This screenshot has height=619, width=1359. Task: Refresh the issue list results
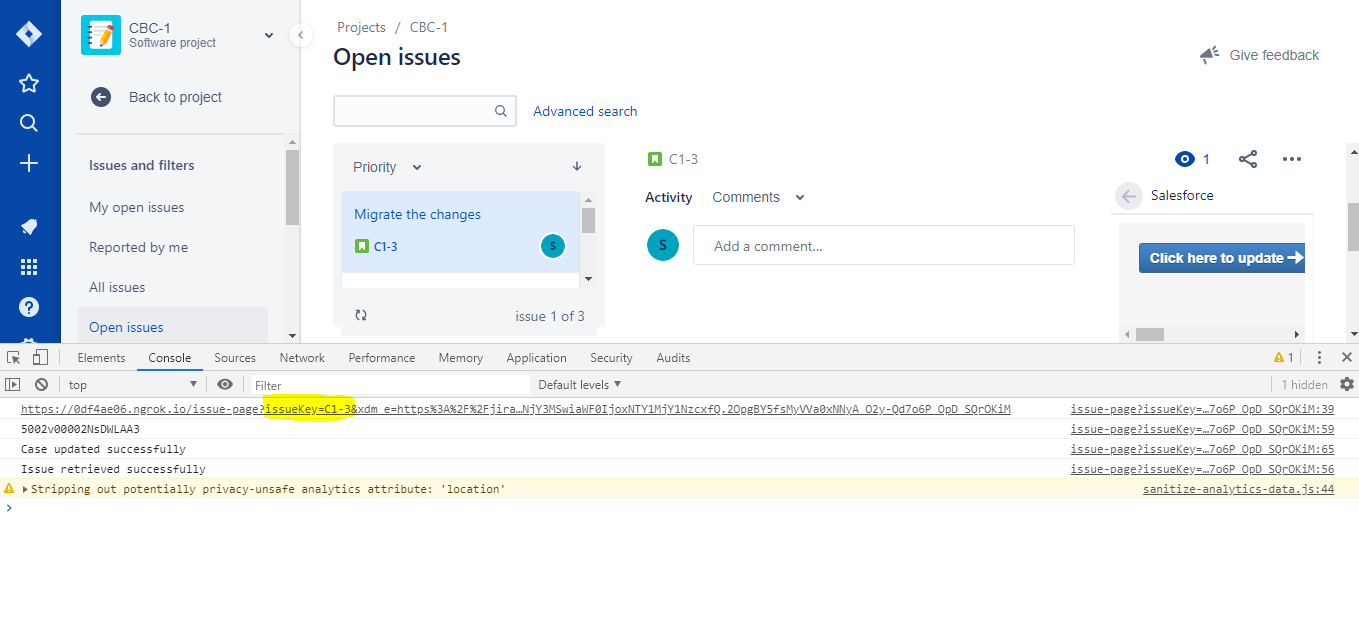tap(361, 315)
